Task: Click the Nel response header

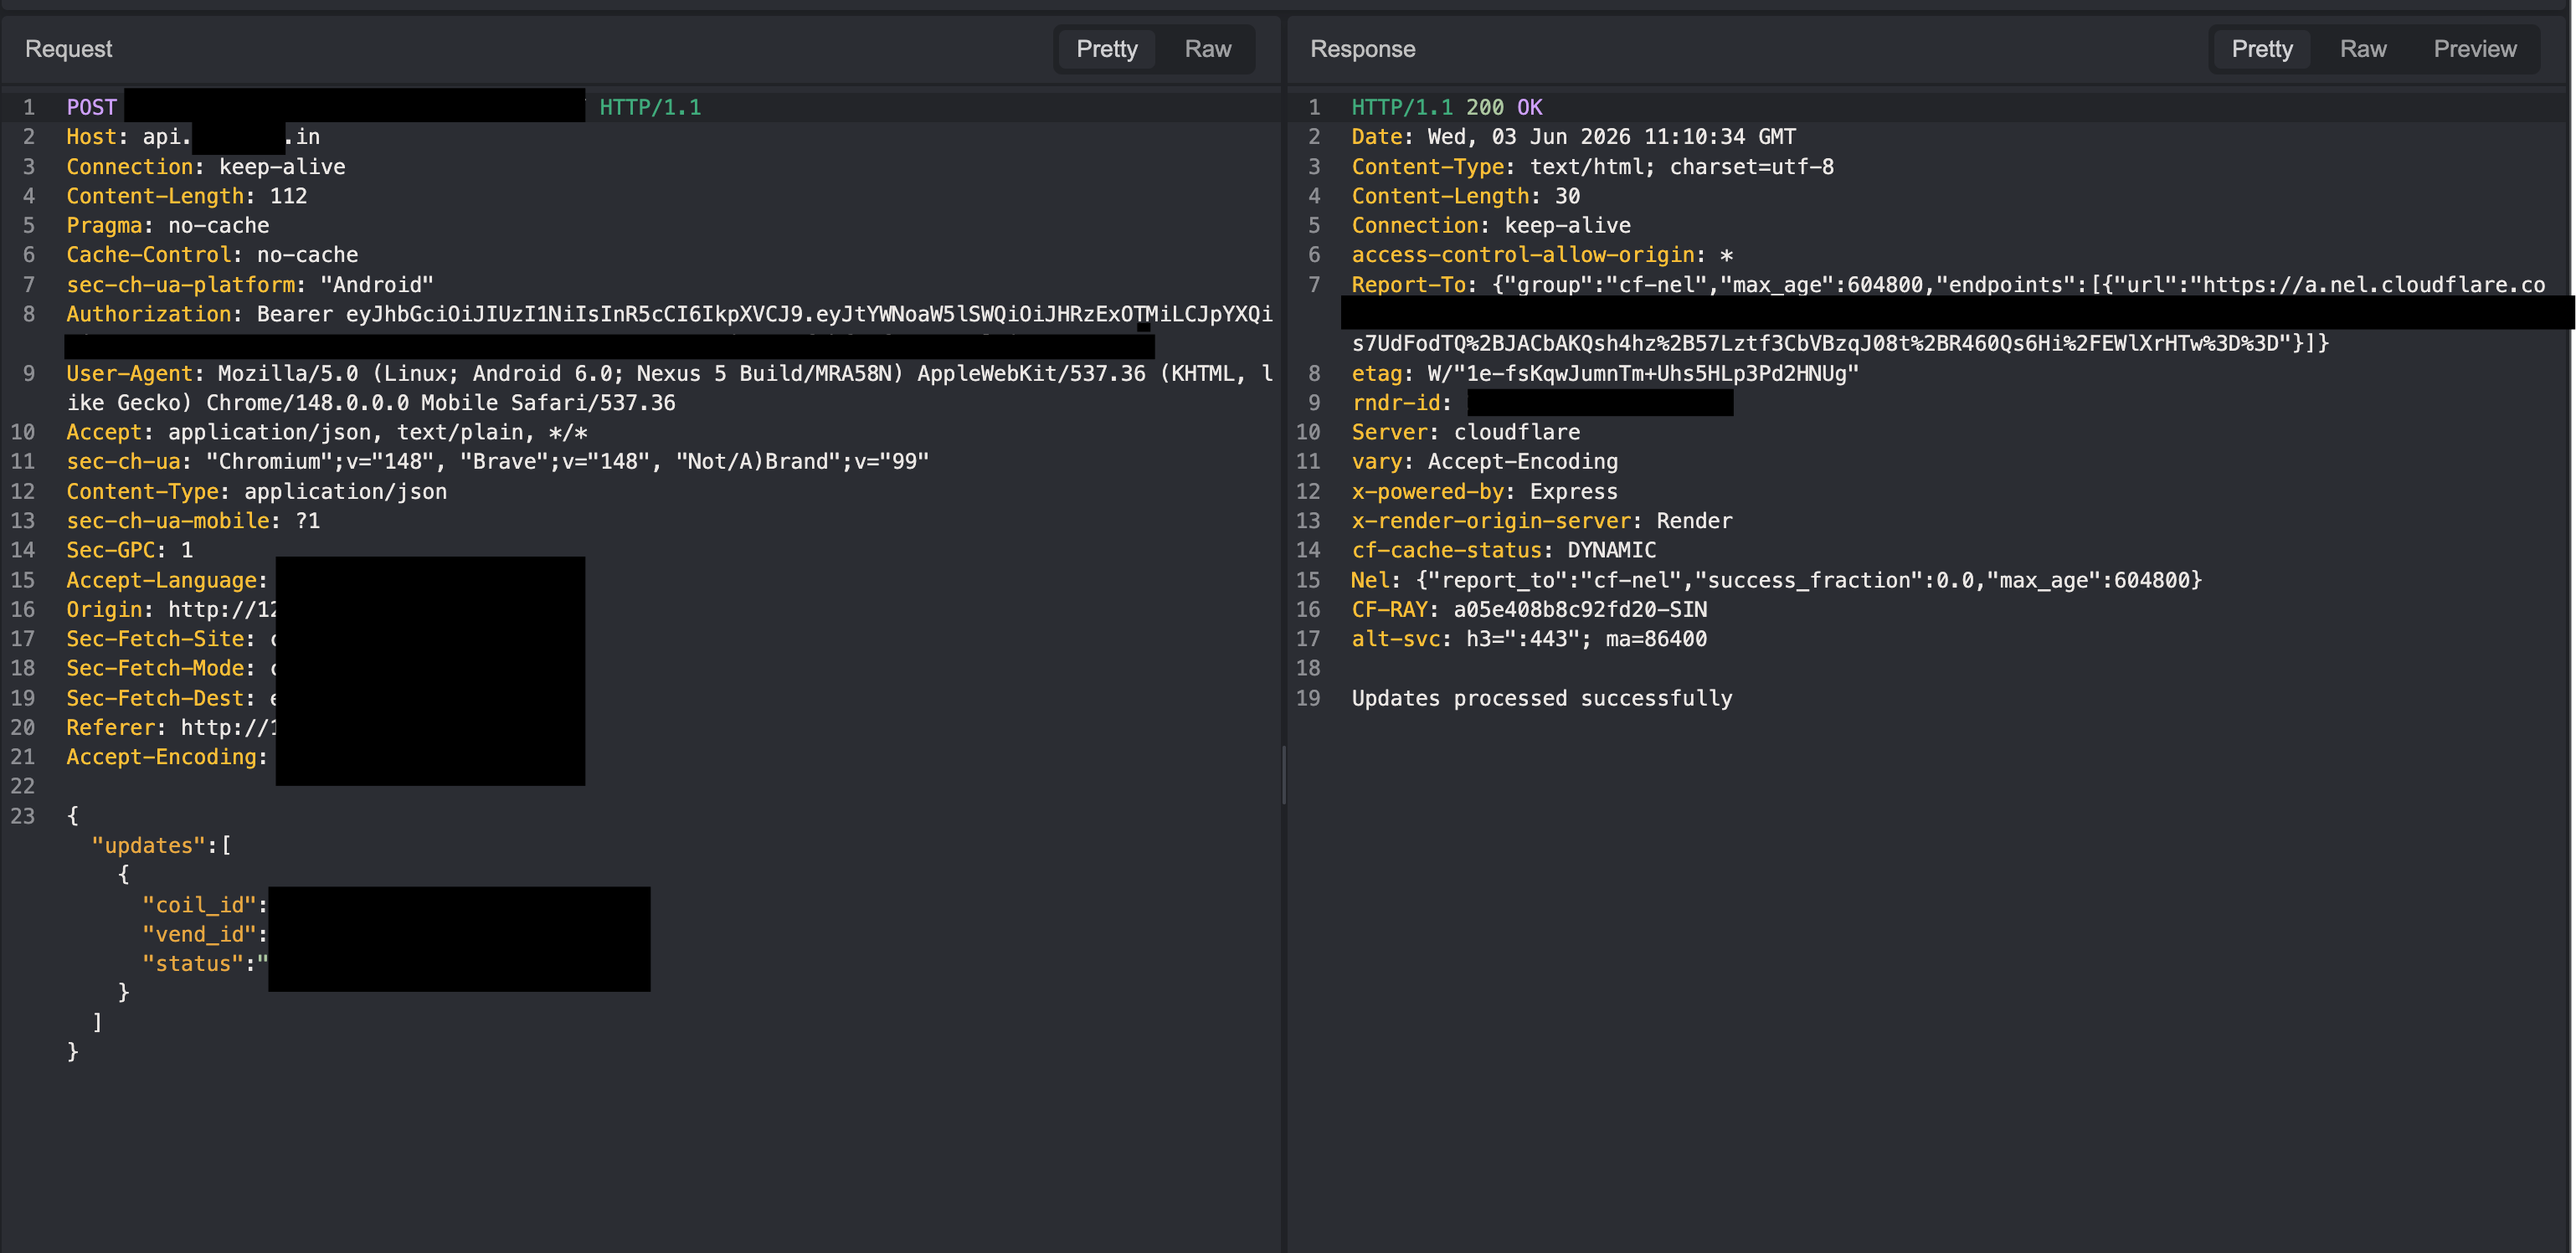Action: pos(1776,580)
